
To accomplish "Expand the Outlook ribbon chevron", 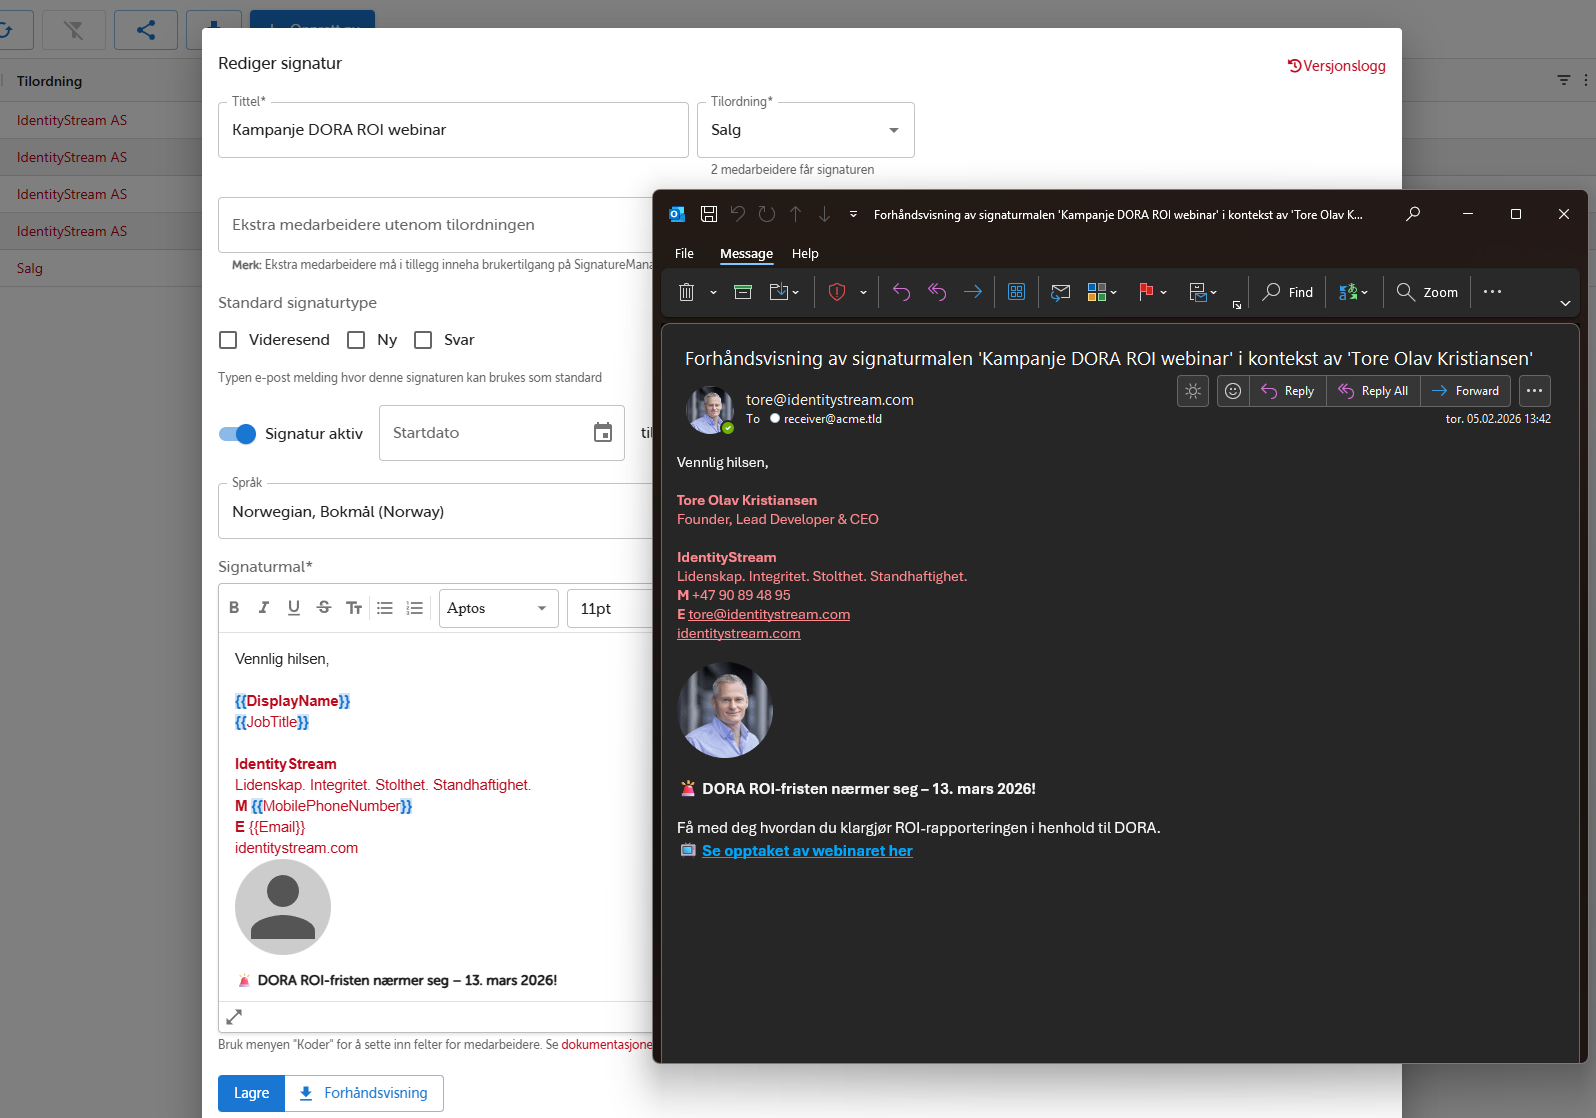I will 1565,303.
